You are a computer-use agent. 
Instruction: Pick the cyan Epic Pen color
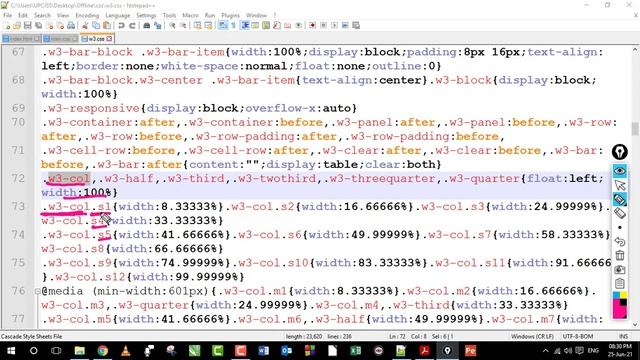(616, 295)
